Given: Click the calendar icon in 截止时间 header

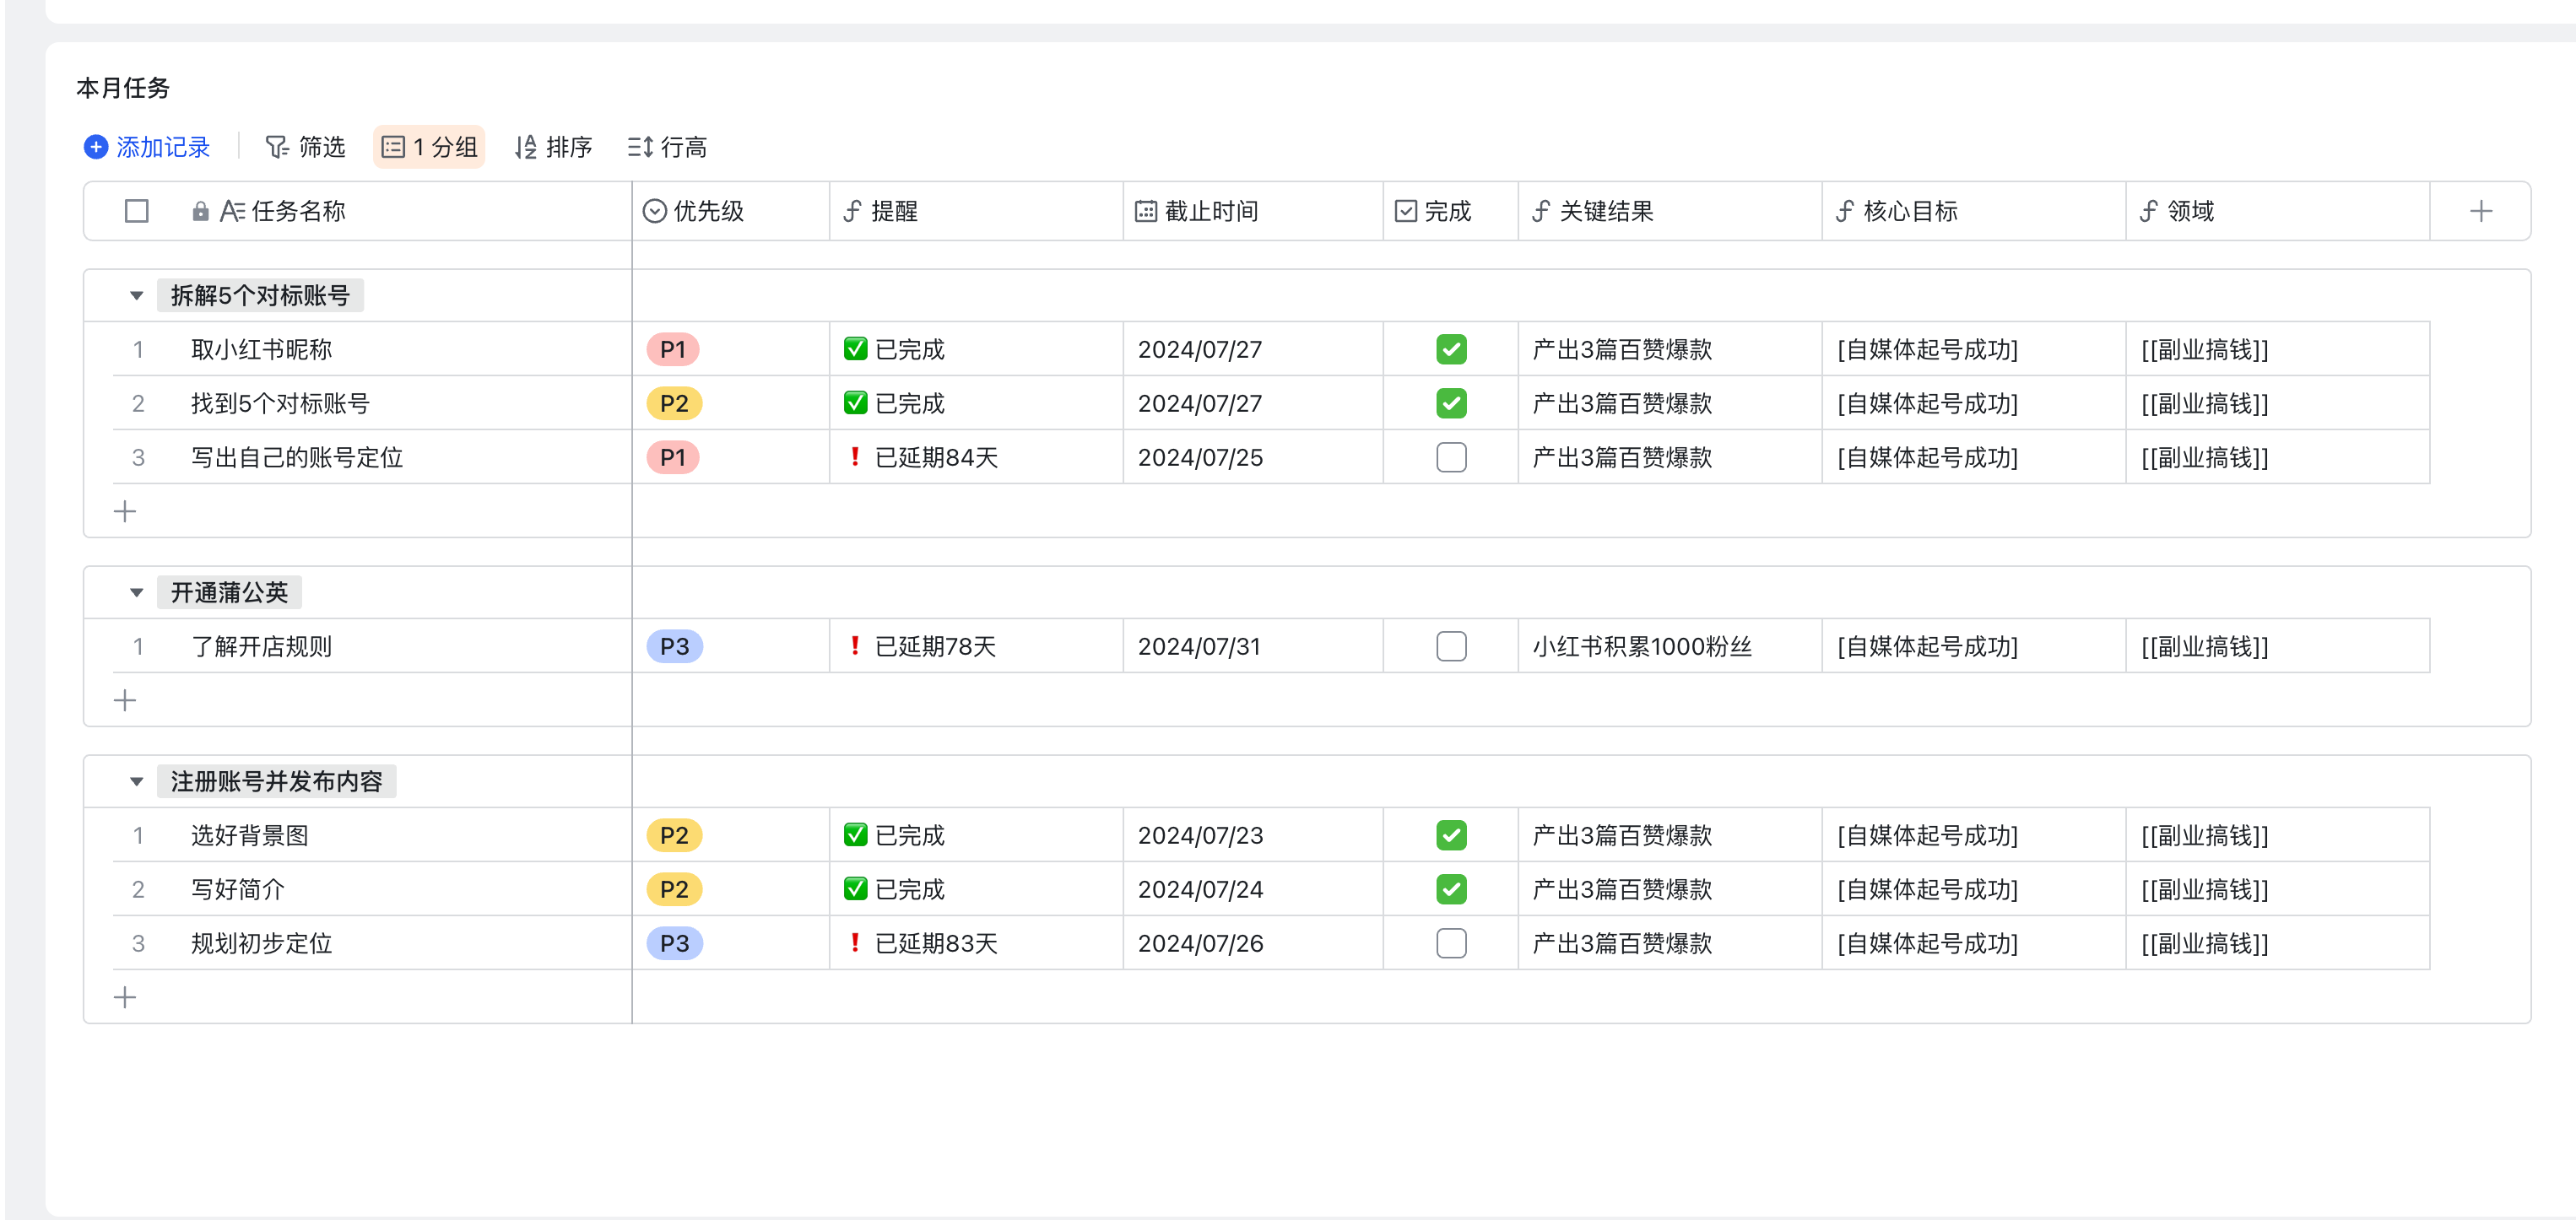Looking at the screenshot, I should point(1146,211).
